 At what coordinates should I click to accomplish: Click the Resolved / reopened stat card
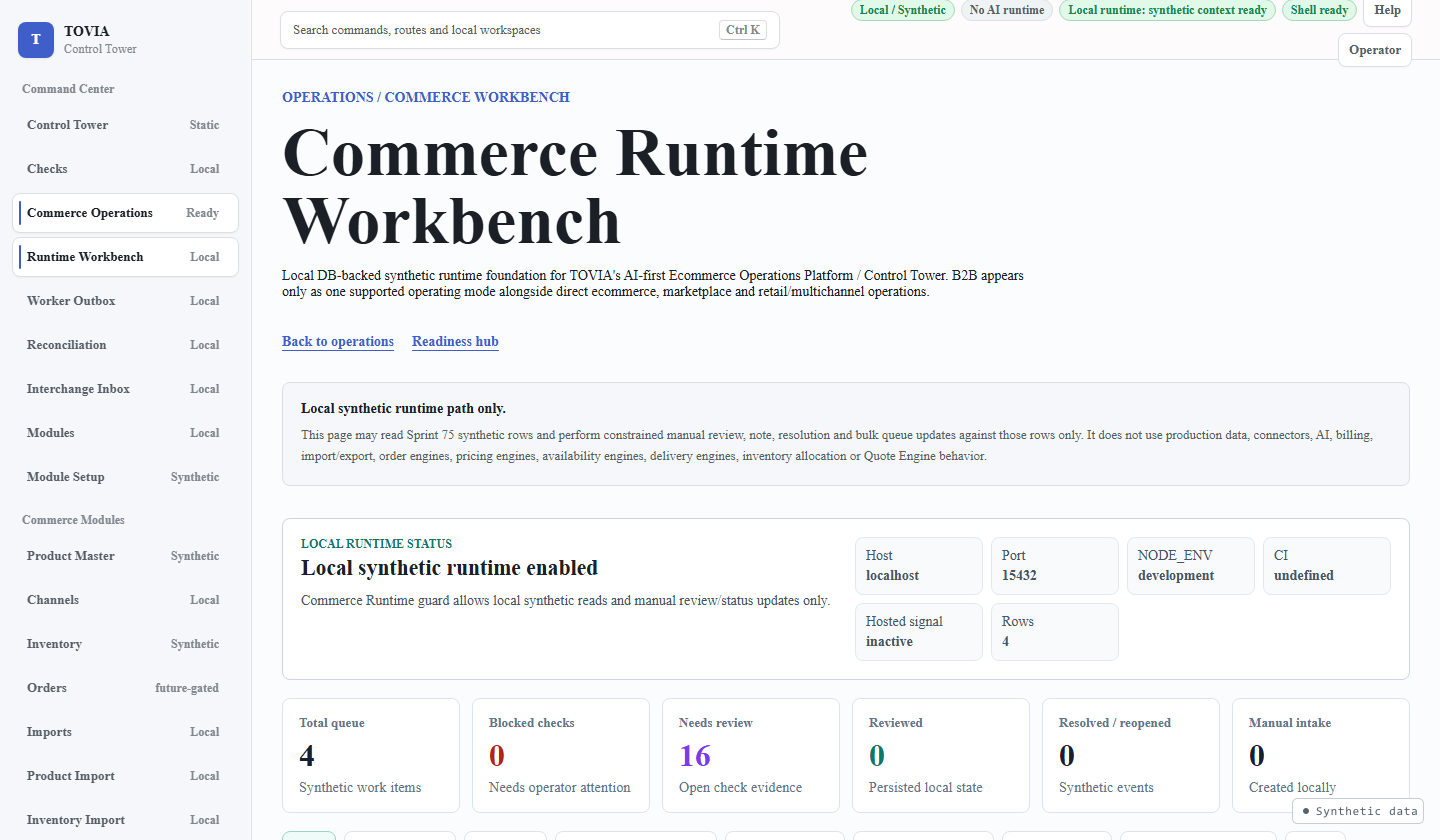[x=1131, y=755]
